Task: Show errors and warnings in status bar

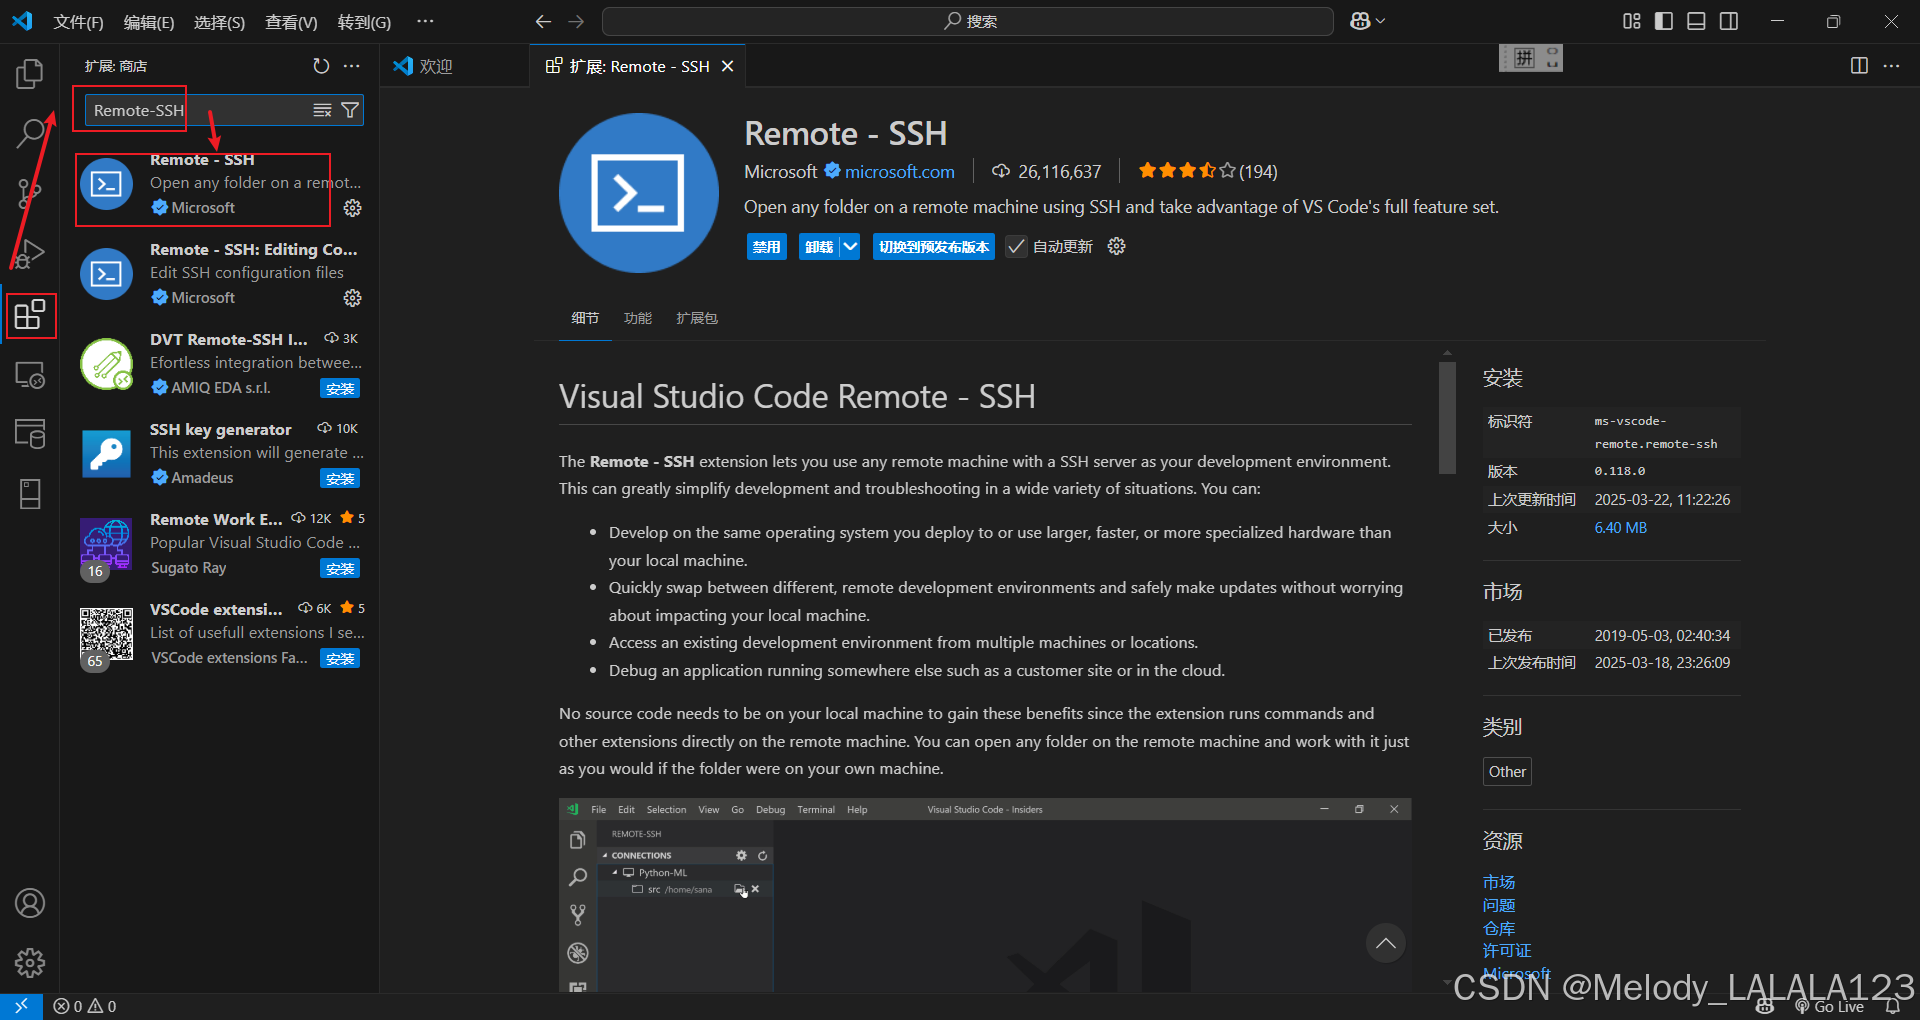Action: click(85, 1006)
